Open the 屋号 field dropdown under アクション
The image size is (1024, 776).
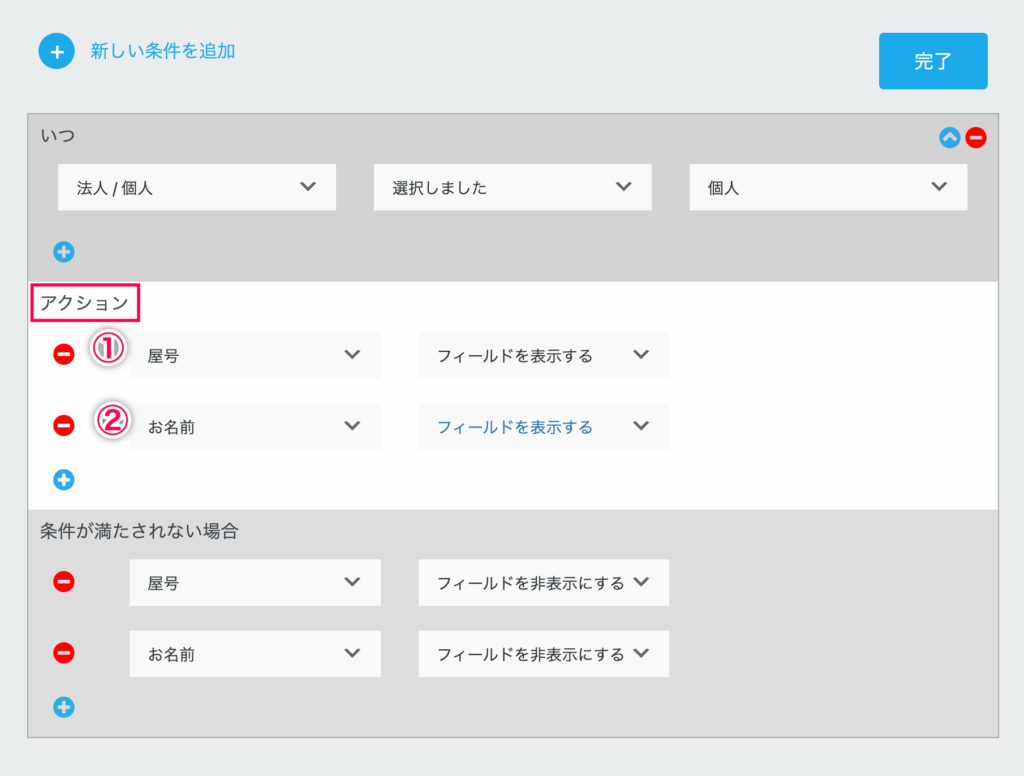coord(255,355)
